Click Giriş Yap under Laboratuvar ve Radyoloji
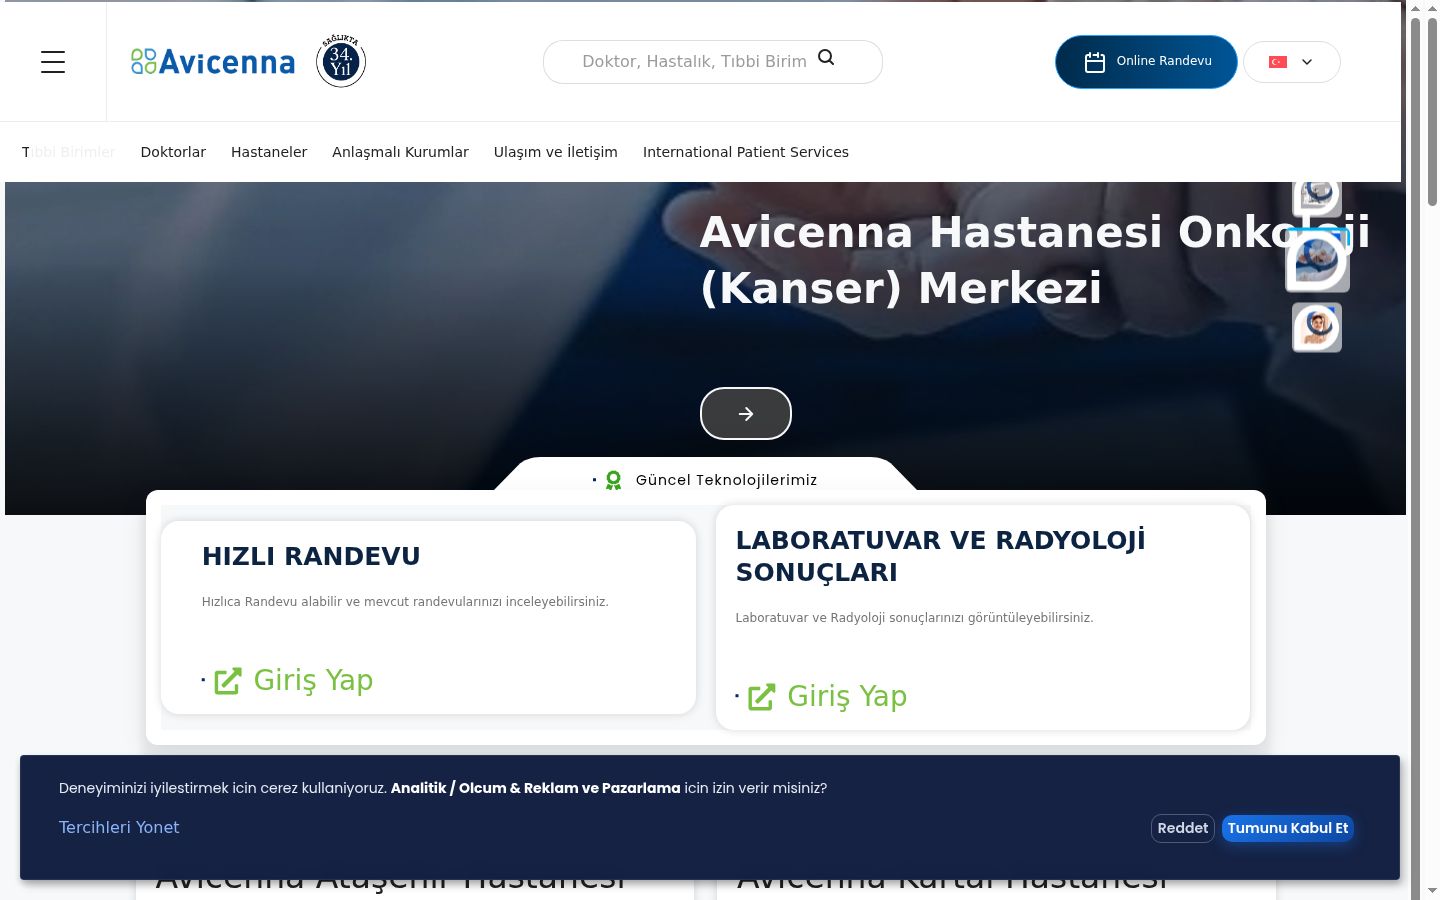This screenshot has width=1440, height=900. (847, 696)
